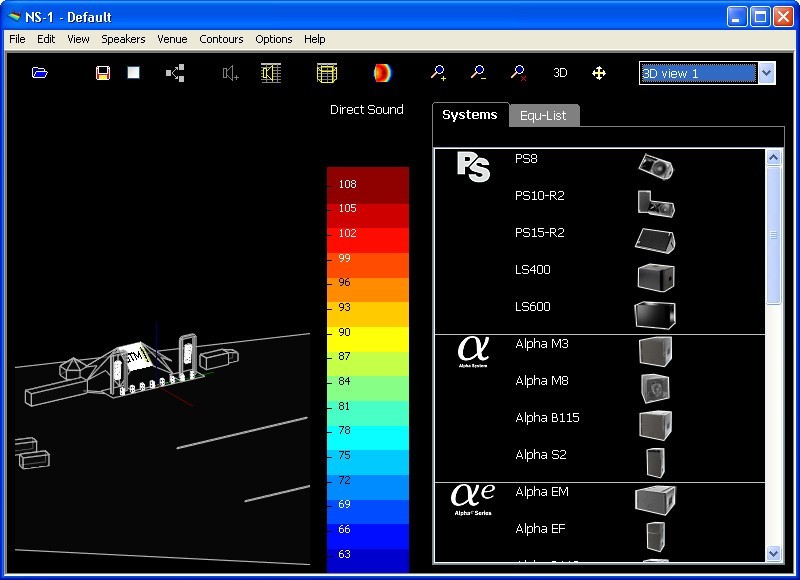Viewport: 800px width, 580px height.
Task: Click the colored contour map icon
Action: 382,73
